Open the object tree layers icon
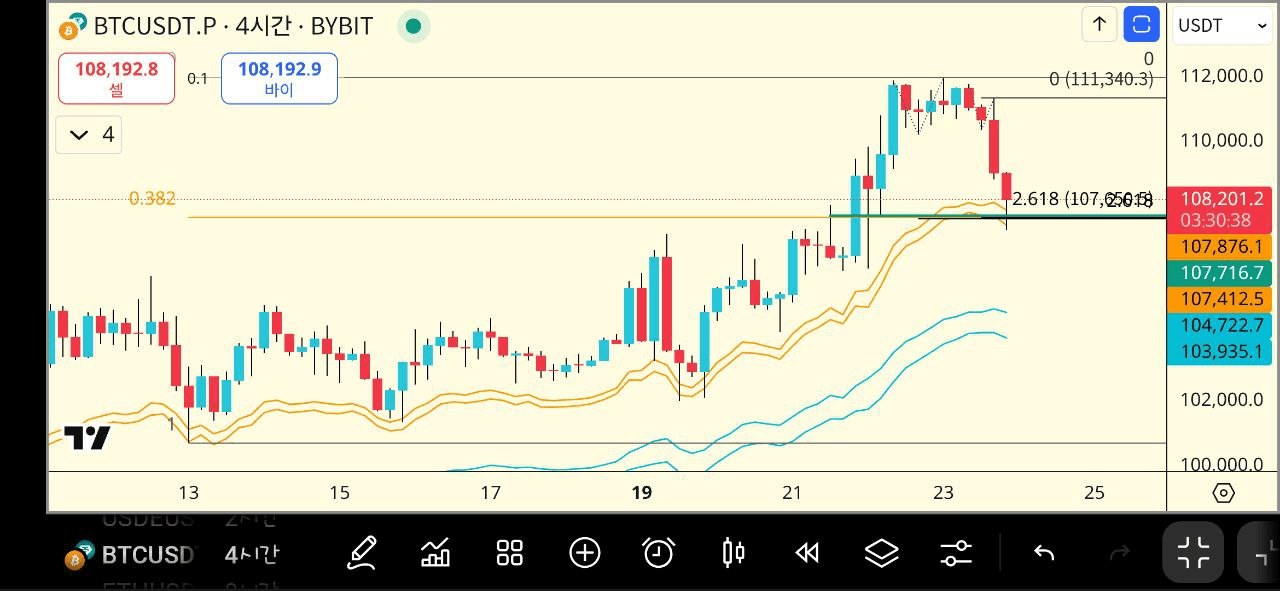The height and width of the screenshot is (591, 1280). coord(881,552)
